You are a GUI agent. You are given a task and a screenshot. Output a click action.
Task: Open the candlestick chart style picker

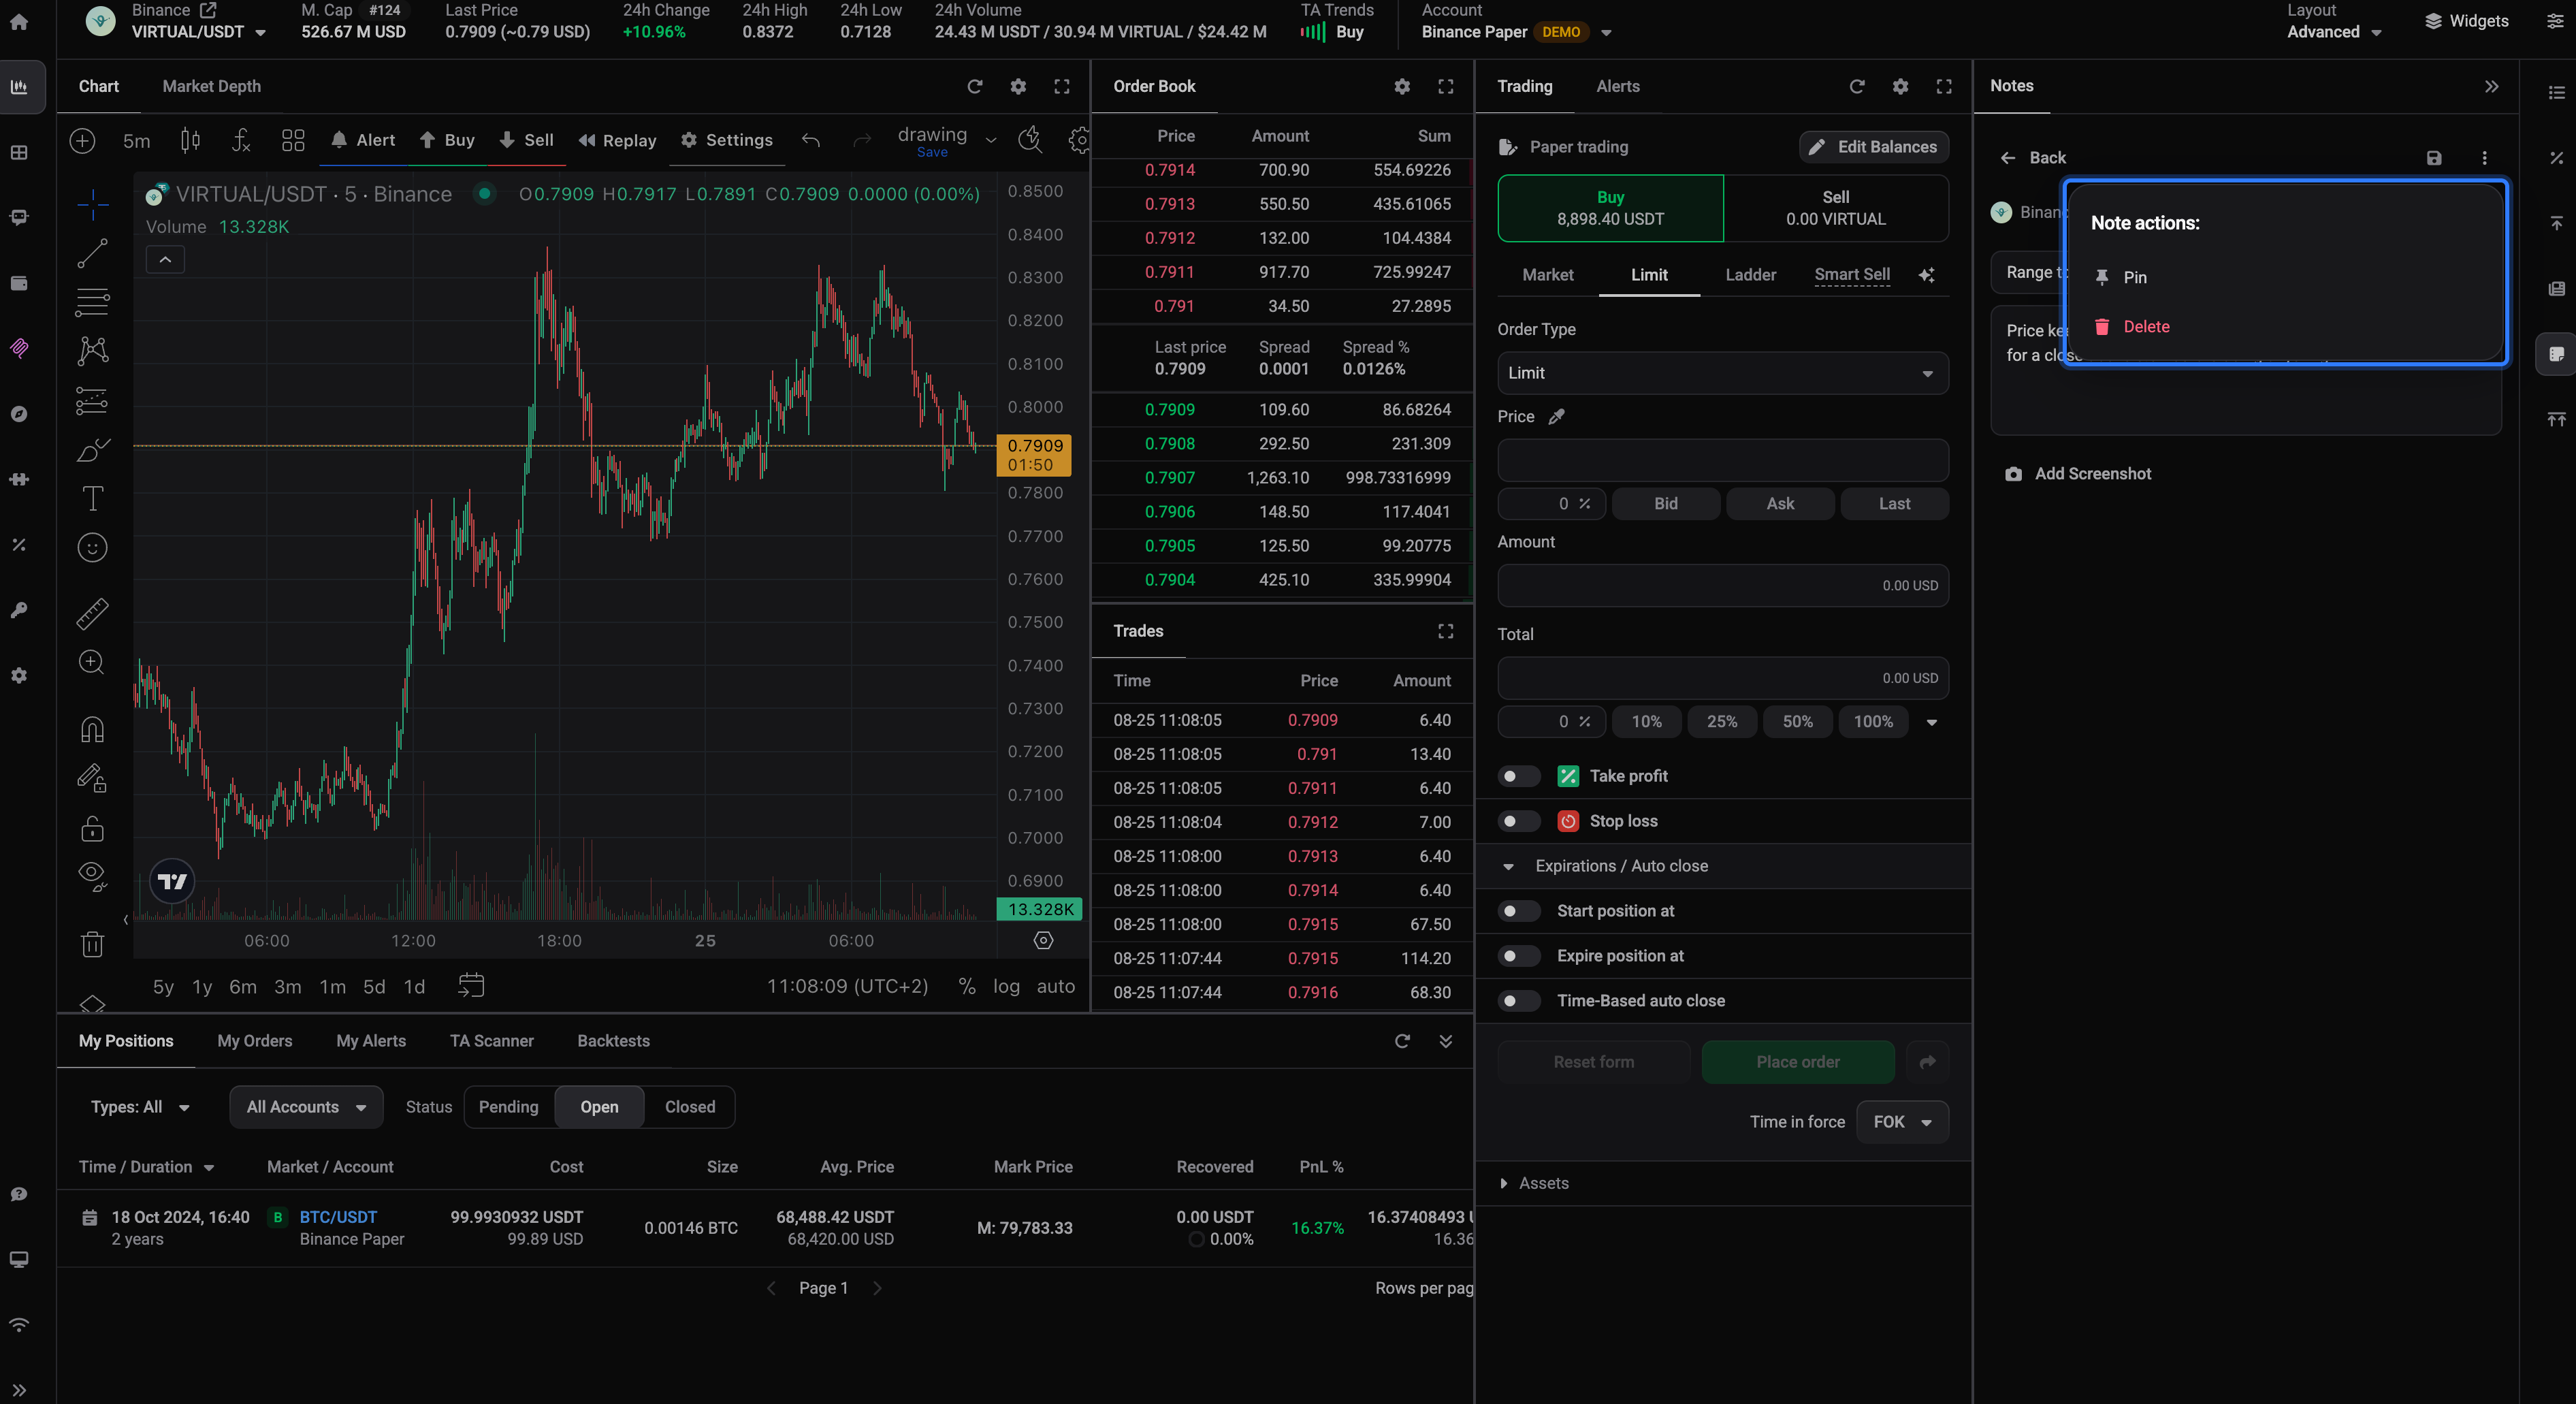pos(190,140)
